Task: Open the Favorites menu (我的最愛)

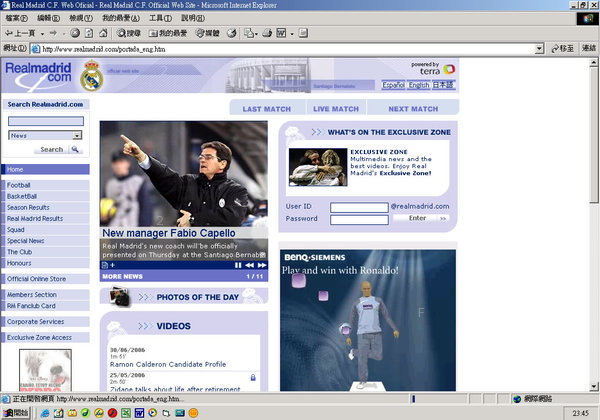Action: 121,18
